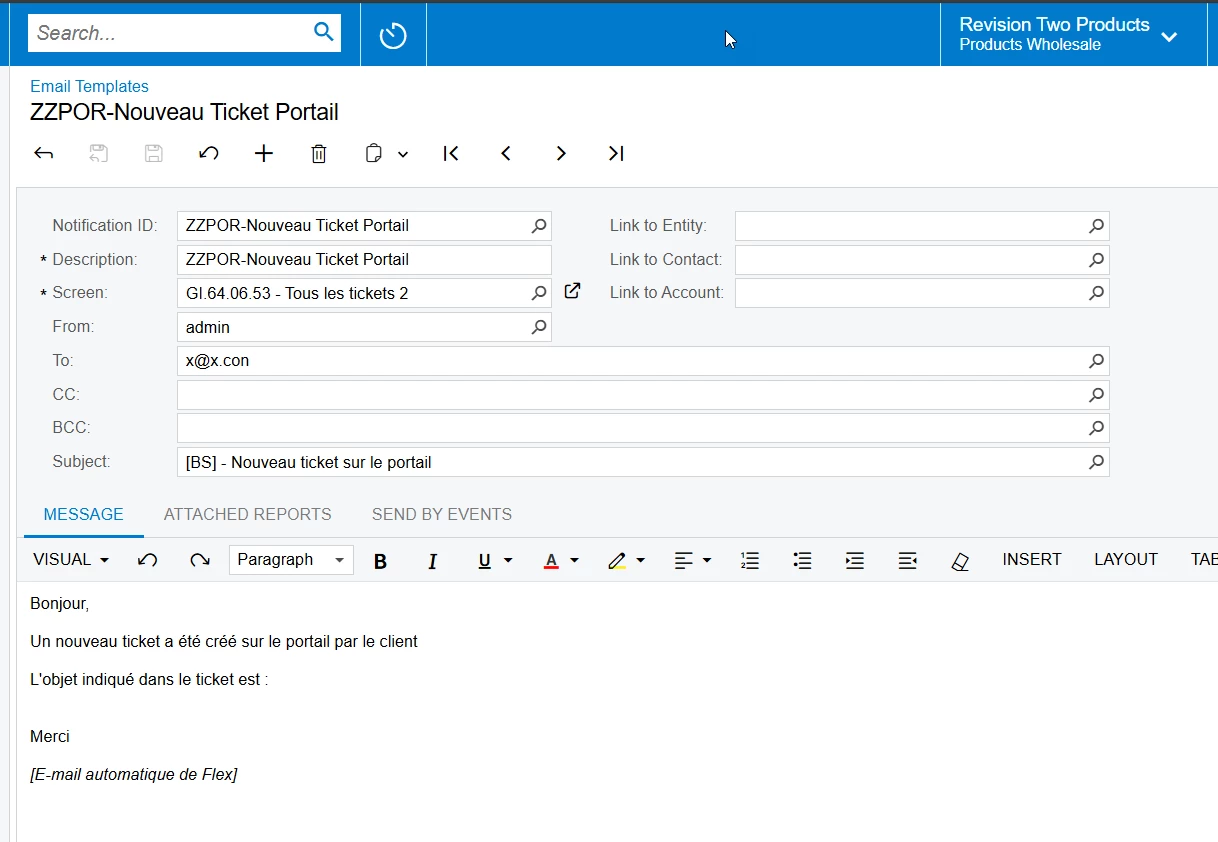1218x842 pixels.
Task: Switch to ATTACHED REPORTS tab
Action: (248, 515)
